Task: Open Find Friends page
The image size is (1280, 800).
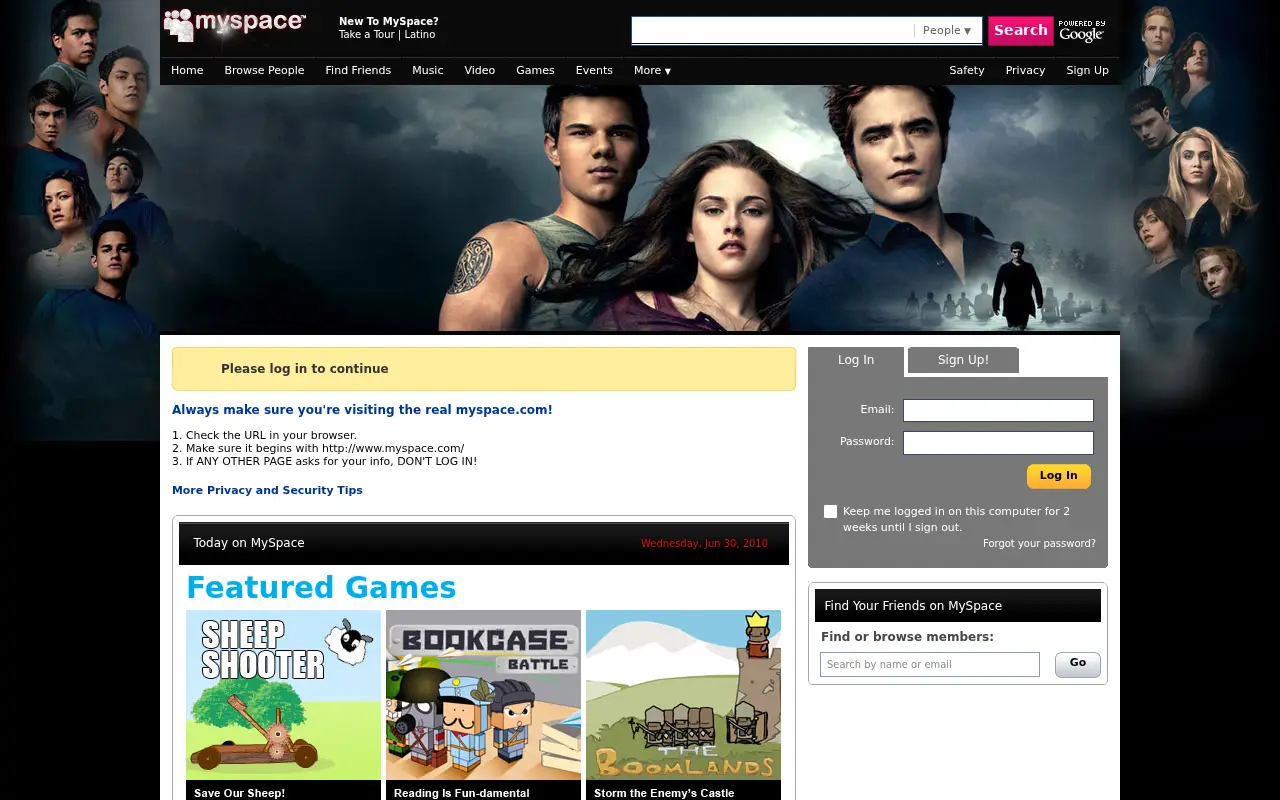Action: [358, 71]
